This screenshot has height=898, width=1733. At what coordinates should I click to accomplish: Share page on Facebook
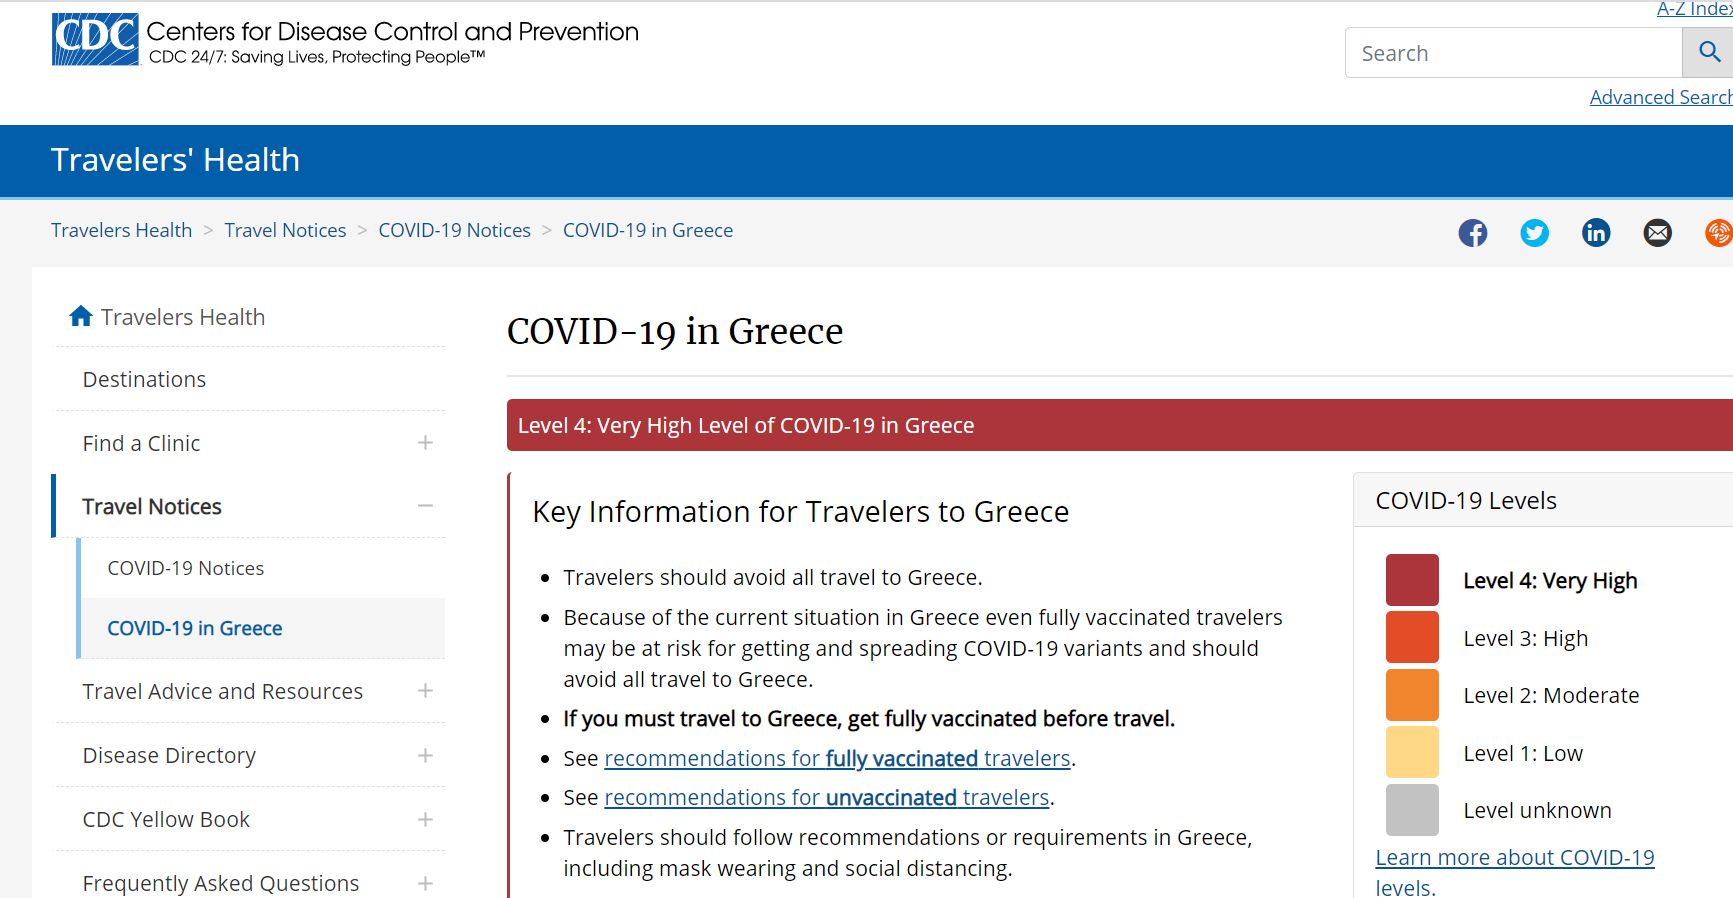[x=1472, y=233]
